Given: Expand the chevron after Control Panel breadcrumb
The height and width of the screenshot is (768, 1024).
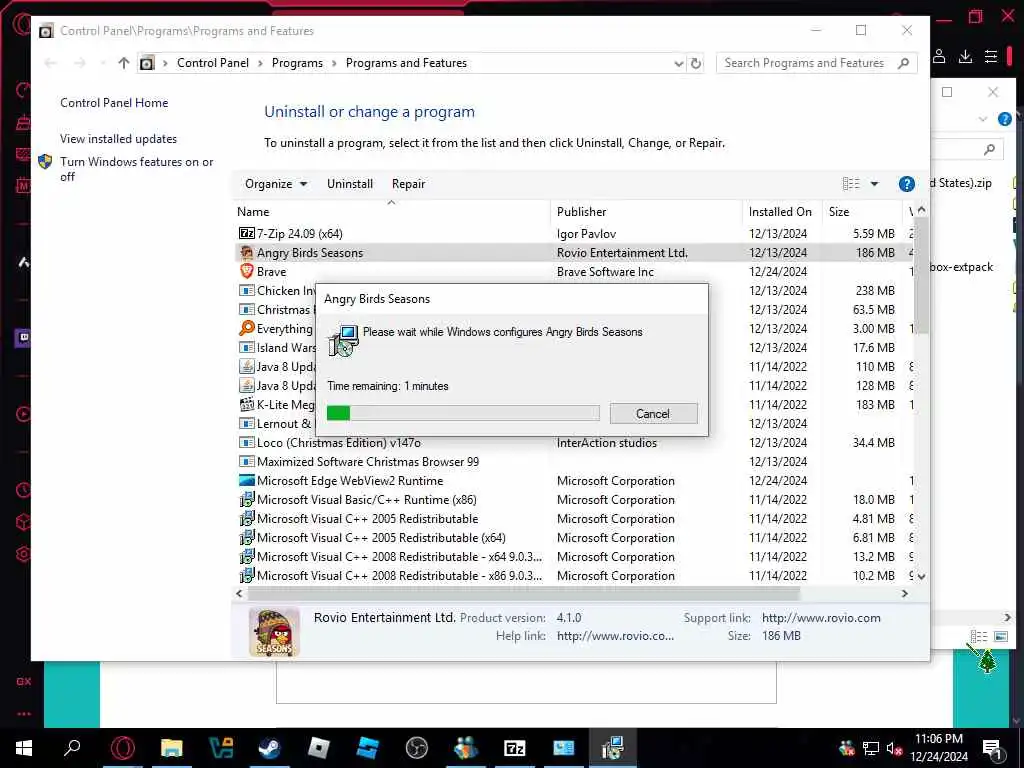Looking at the screenshot, I should 260,63.
